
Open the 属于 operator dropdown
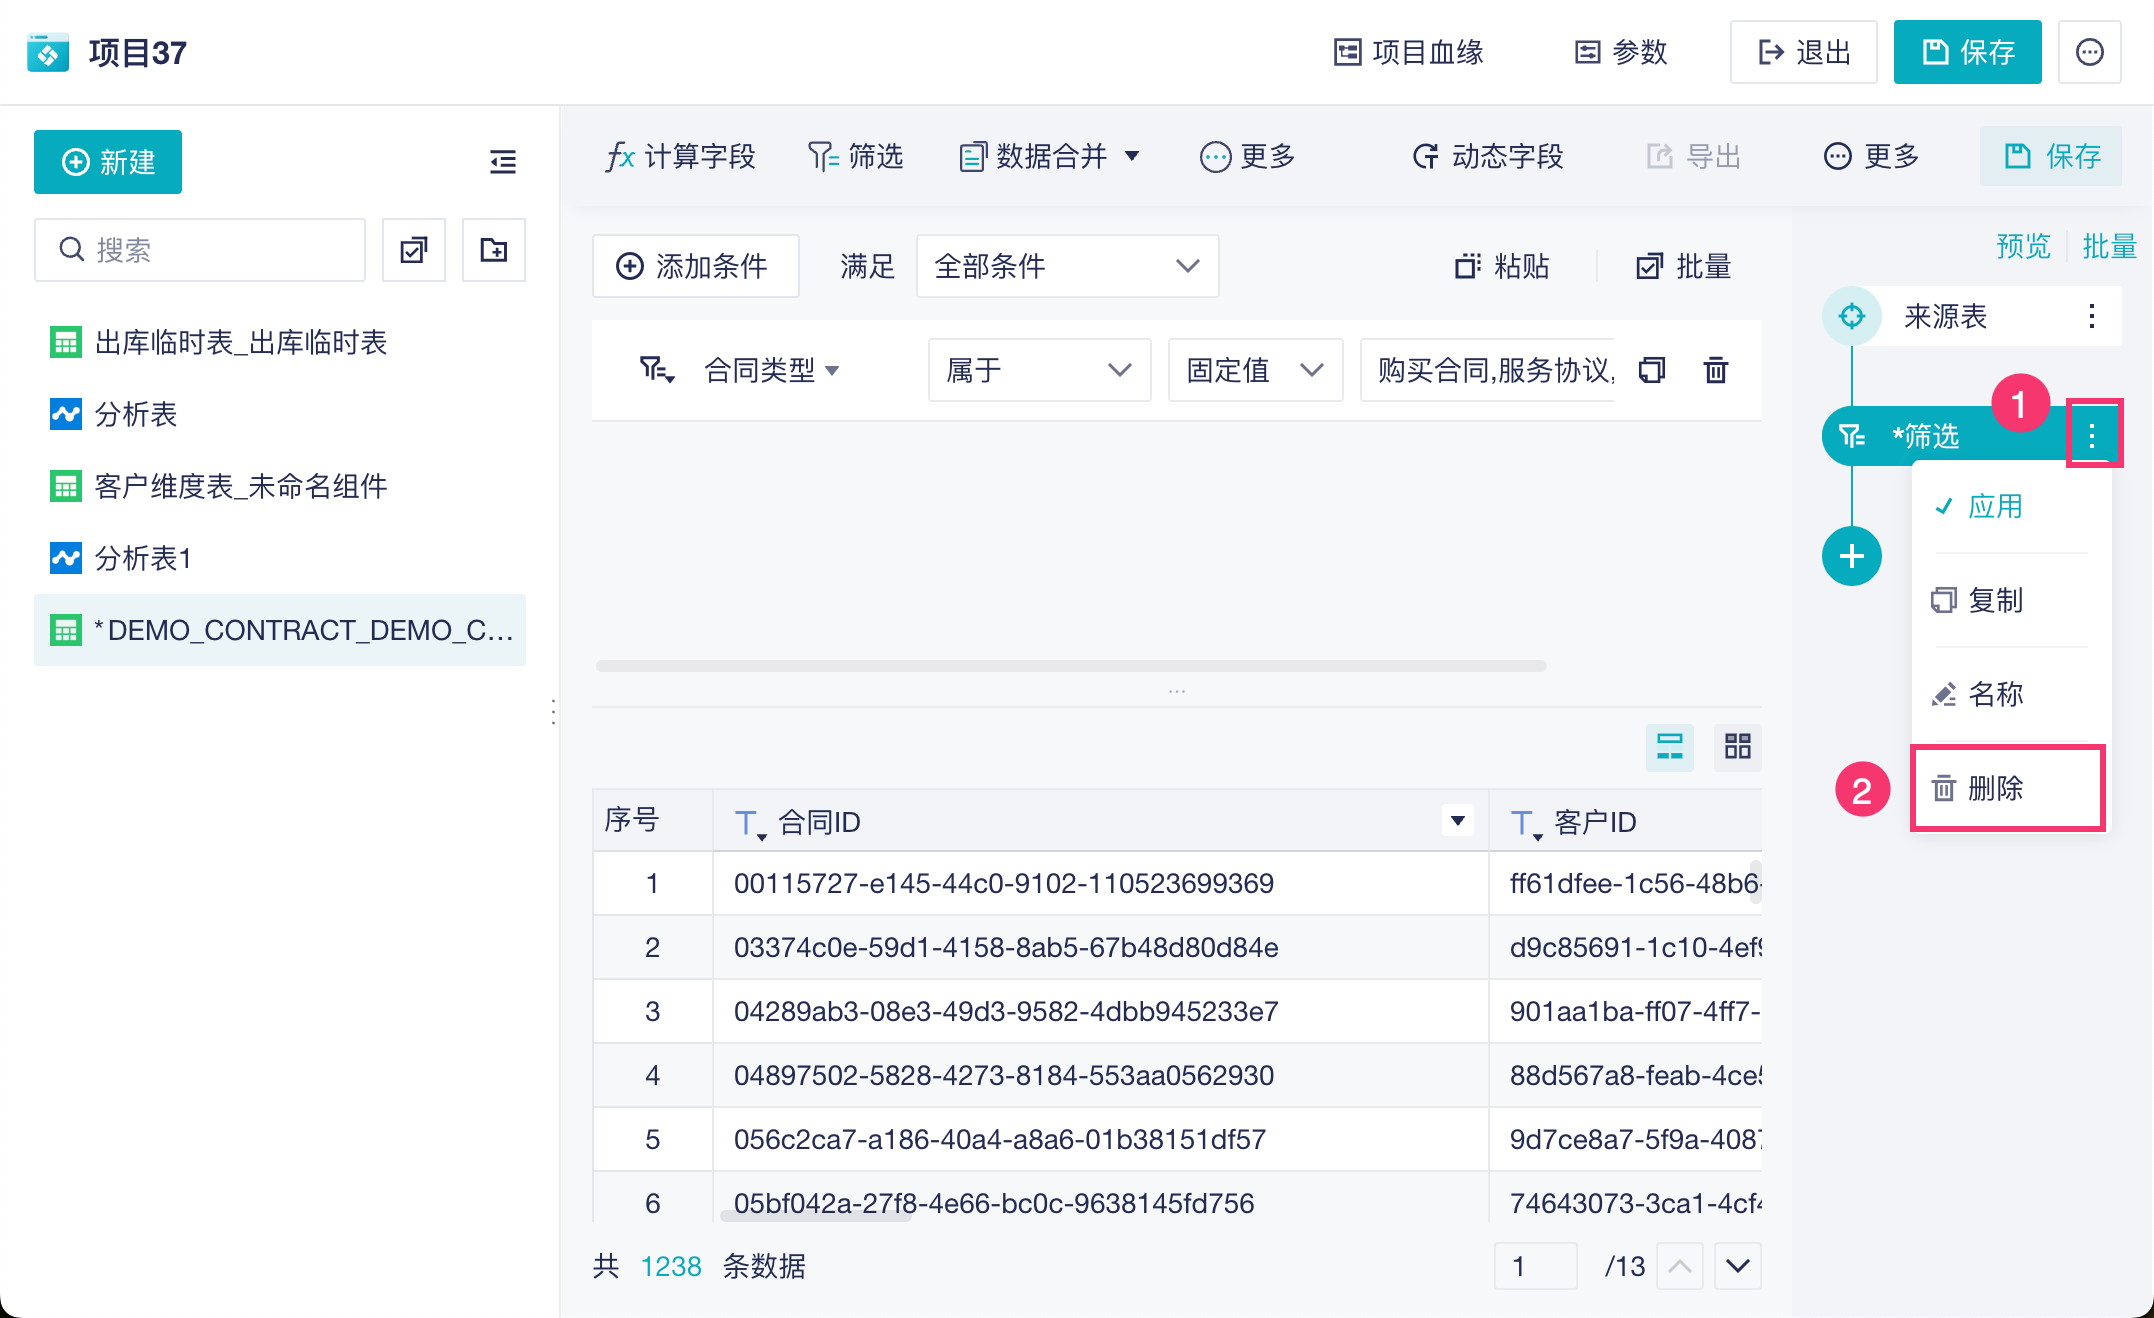coord(1038,370)
